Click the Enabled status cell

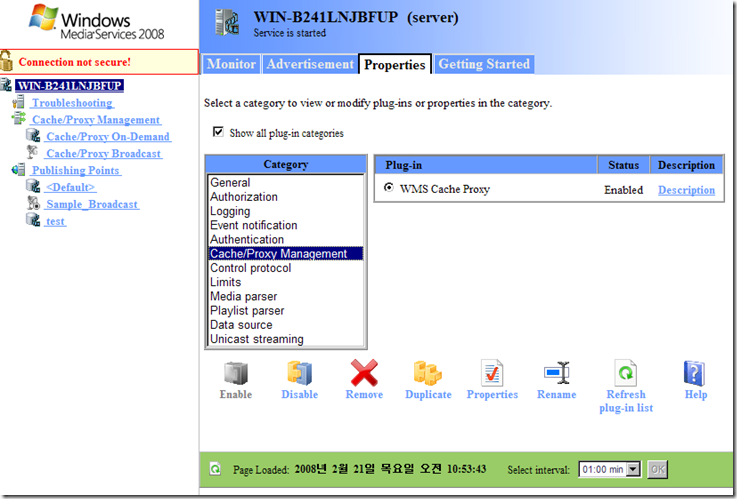[x=623, y=190]
